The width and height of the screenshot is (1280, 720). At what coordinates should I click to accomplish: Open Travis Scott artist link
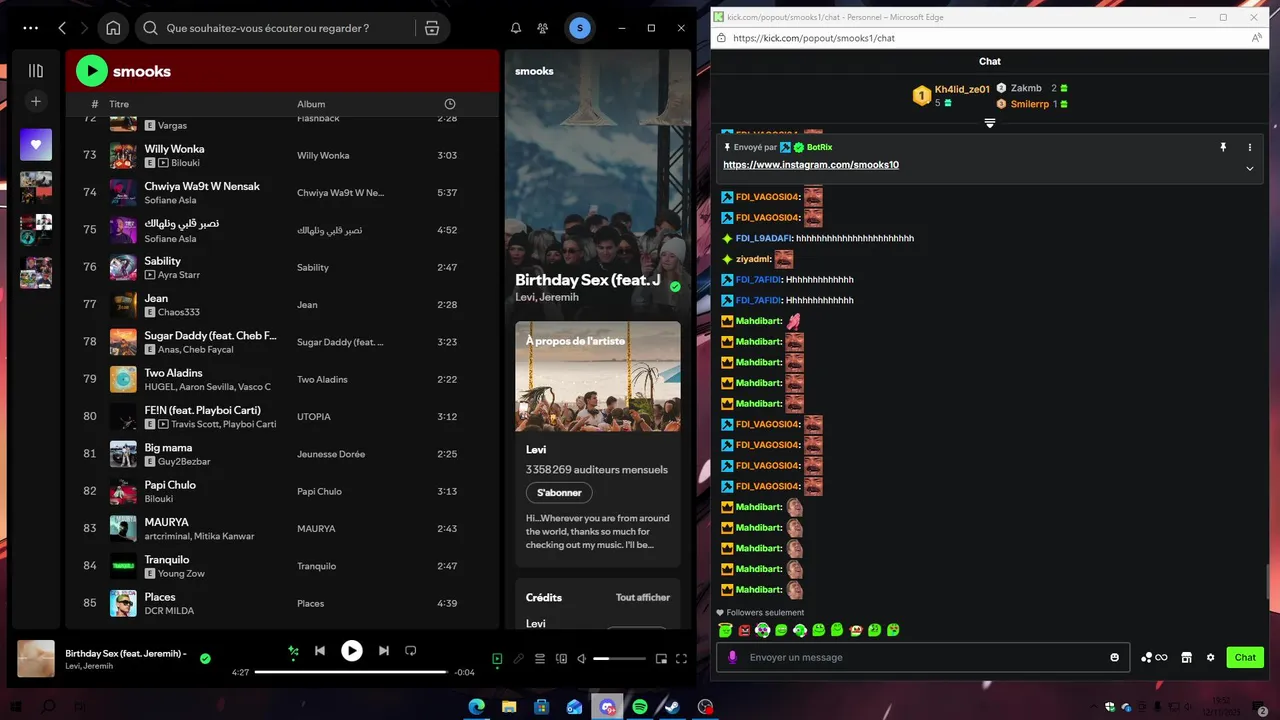point(195,424)
